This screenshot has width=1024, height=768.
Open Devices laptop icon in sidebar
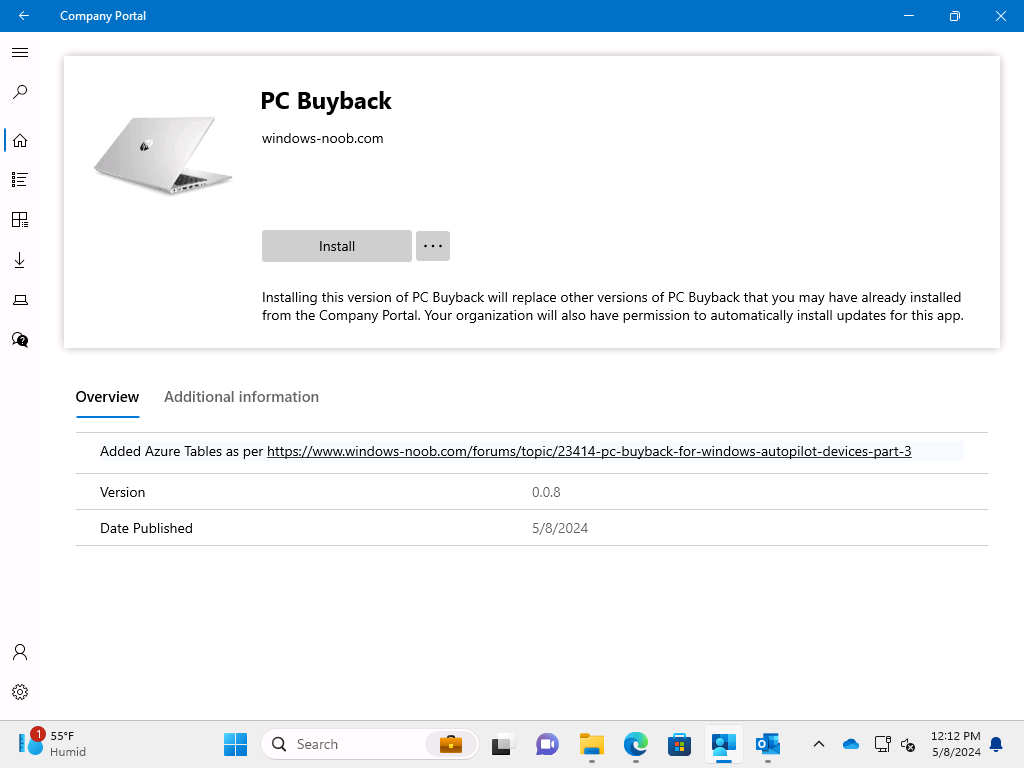tap(20, 300)
